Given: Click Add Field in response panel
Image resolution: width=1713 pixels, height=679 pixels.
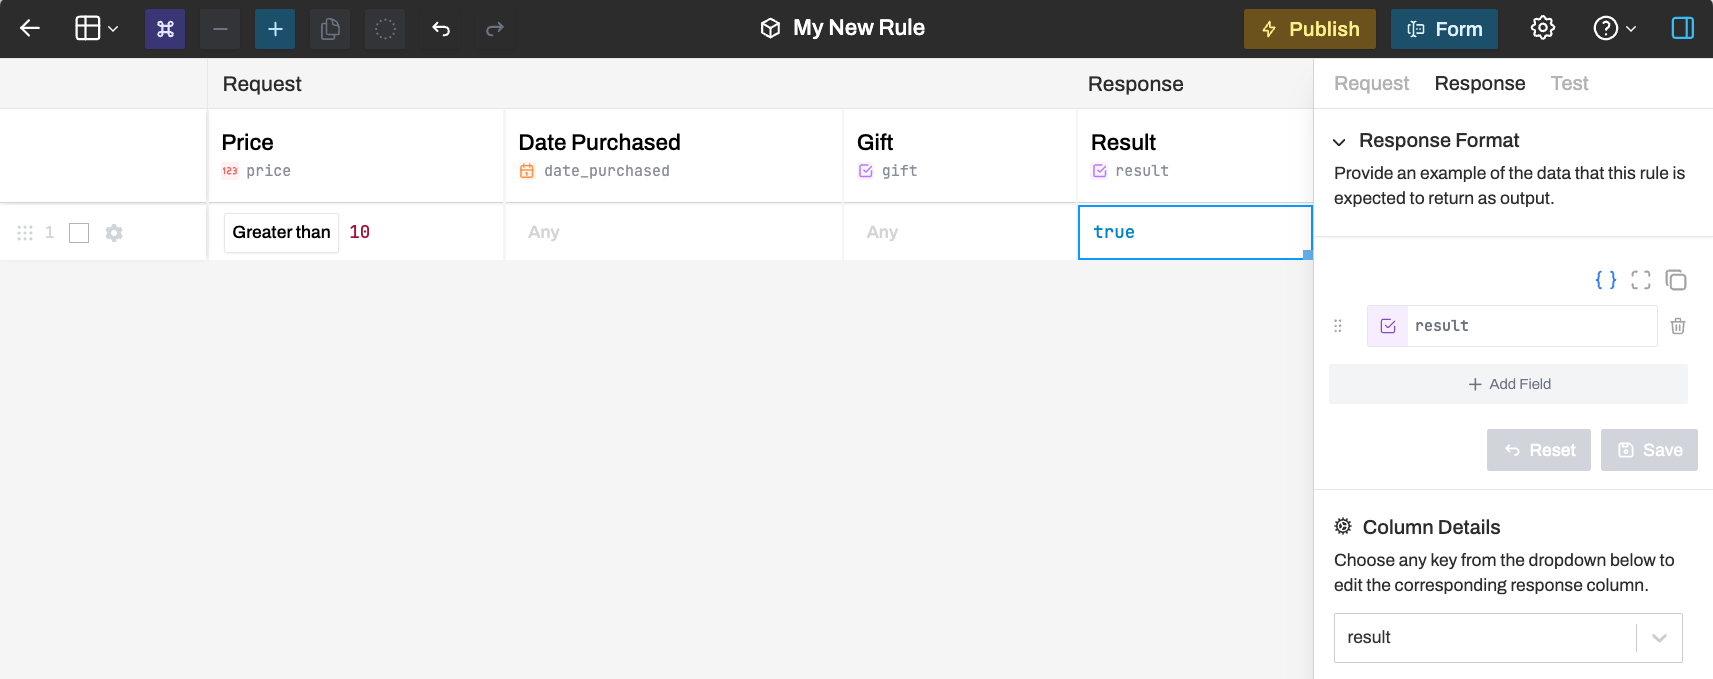Looking at the screenshot, I should 1508,384.
